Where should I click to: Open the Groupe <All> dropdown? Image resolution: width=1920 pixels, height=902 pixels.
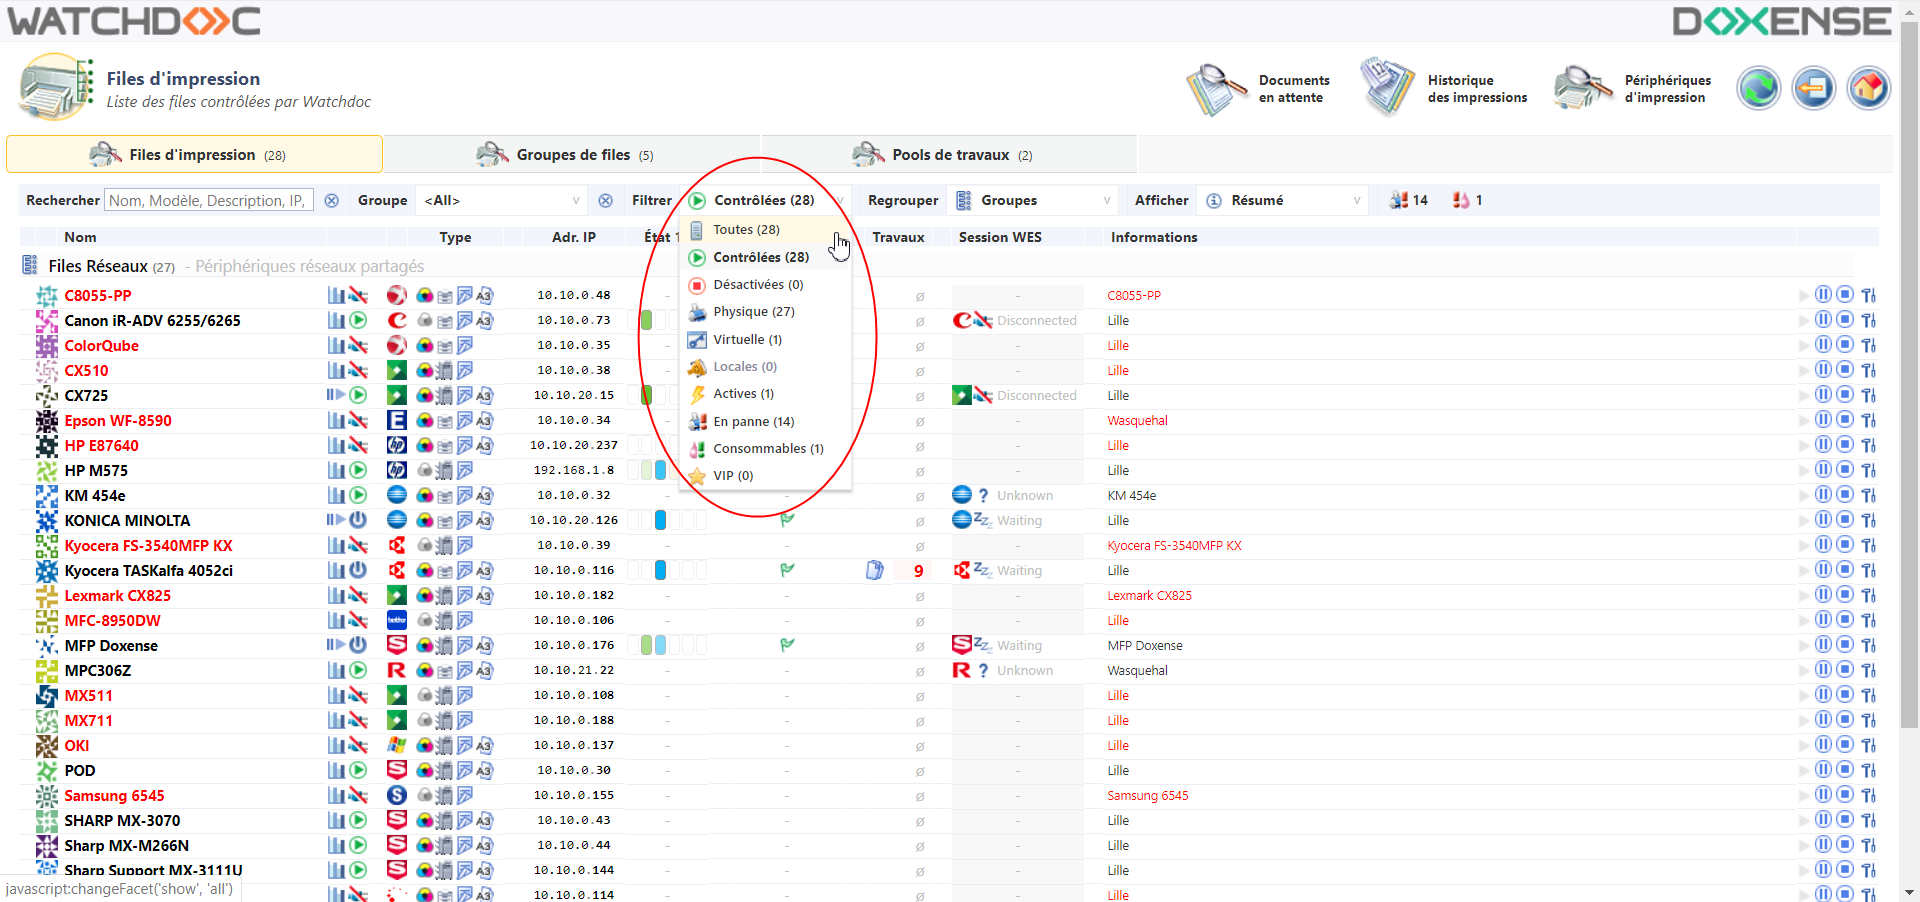point(500,200)
